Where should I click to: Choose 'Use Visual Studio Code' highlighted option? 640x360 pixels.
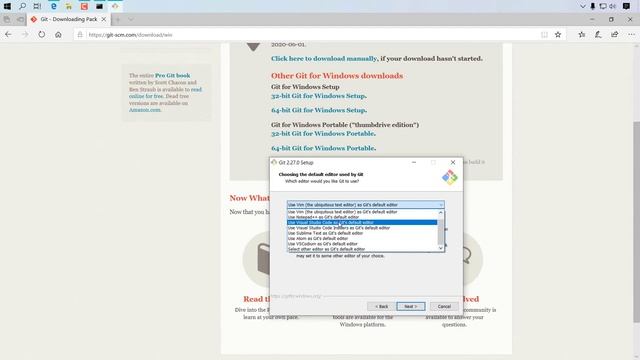coord(362,223)
